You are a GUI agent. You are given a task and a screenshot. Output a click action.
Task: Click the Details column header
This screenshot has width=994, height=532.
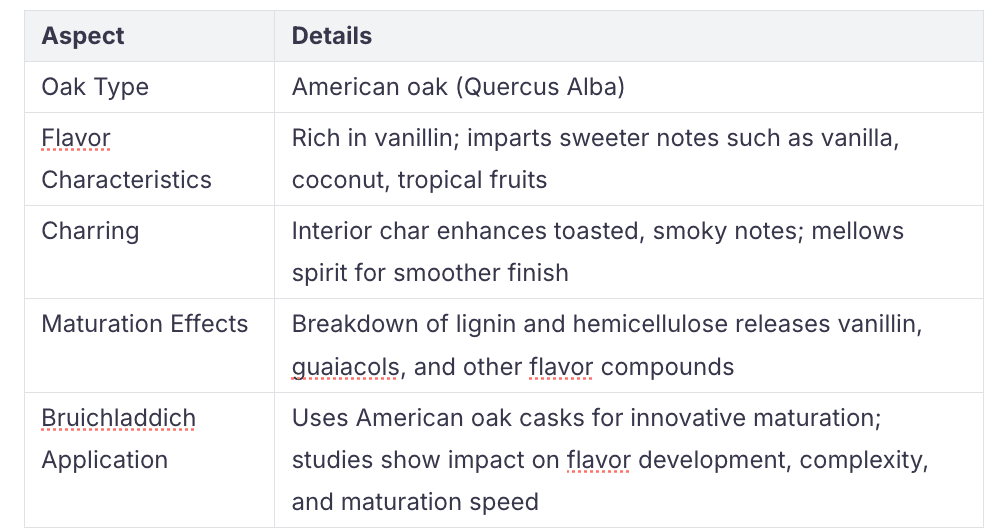332,36
